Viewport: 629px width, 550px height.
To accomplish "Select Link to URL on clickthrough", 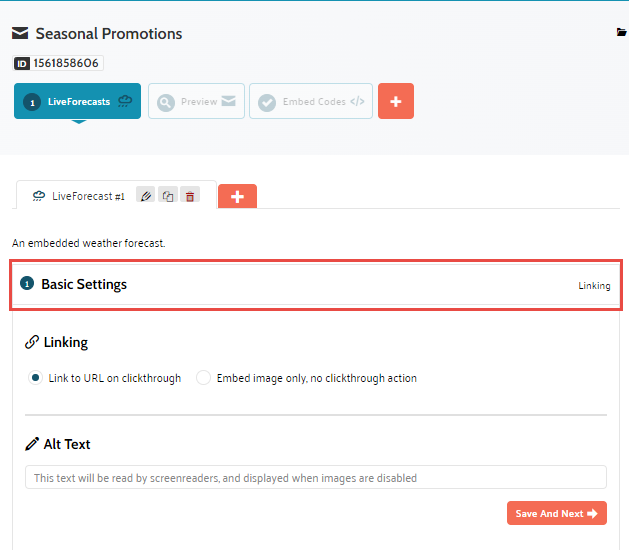I will (x=36, y=378).
